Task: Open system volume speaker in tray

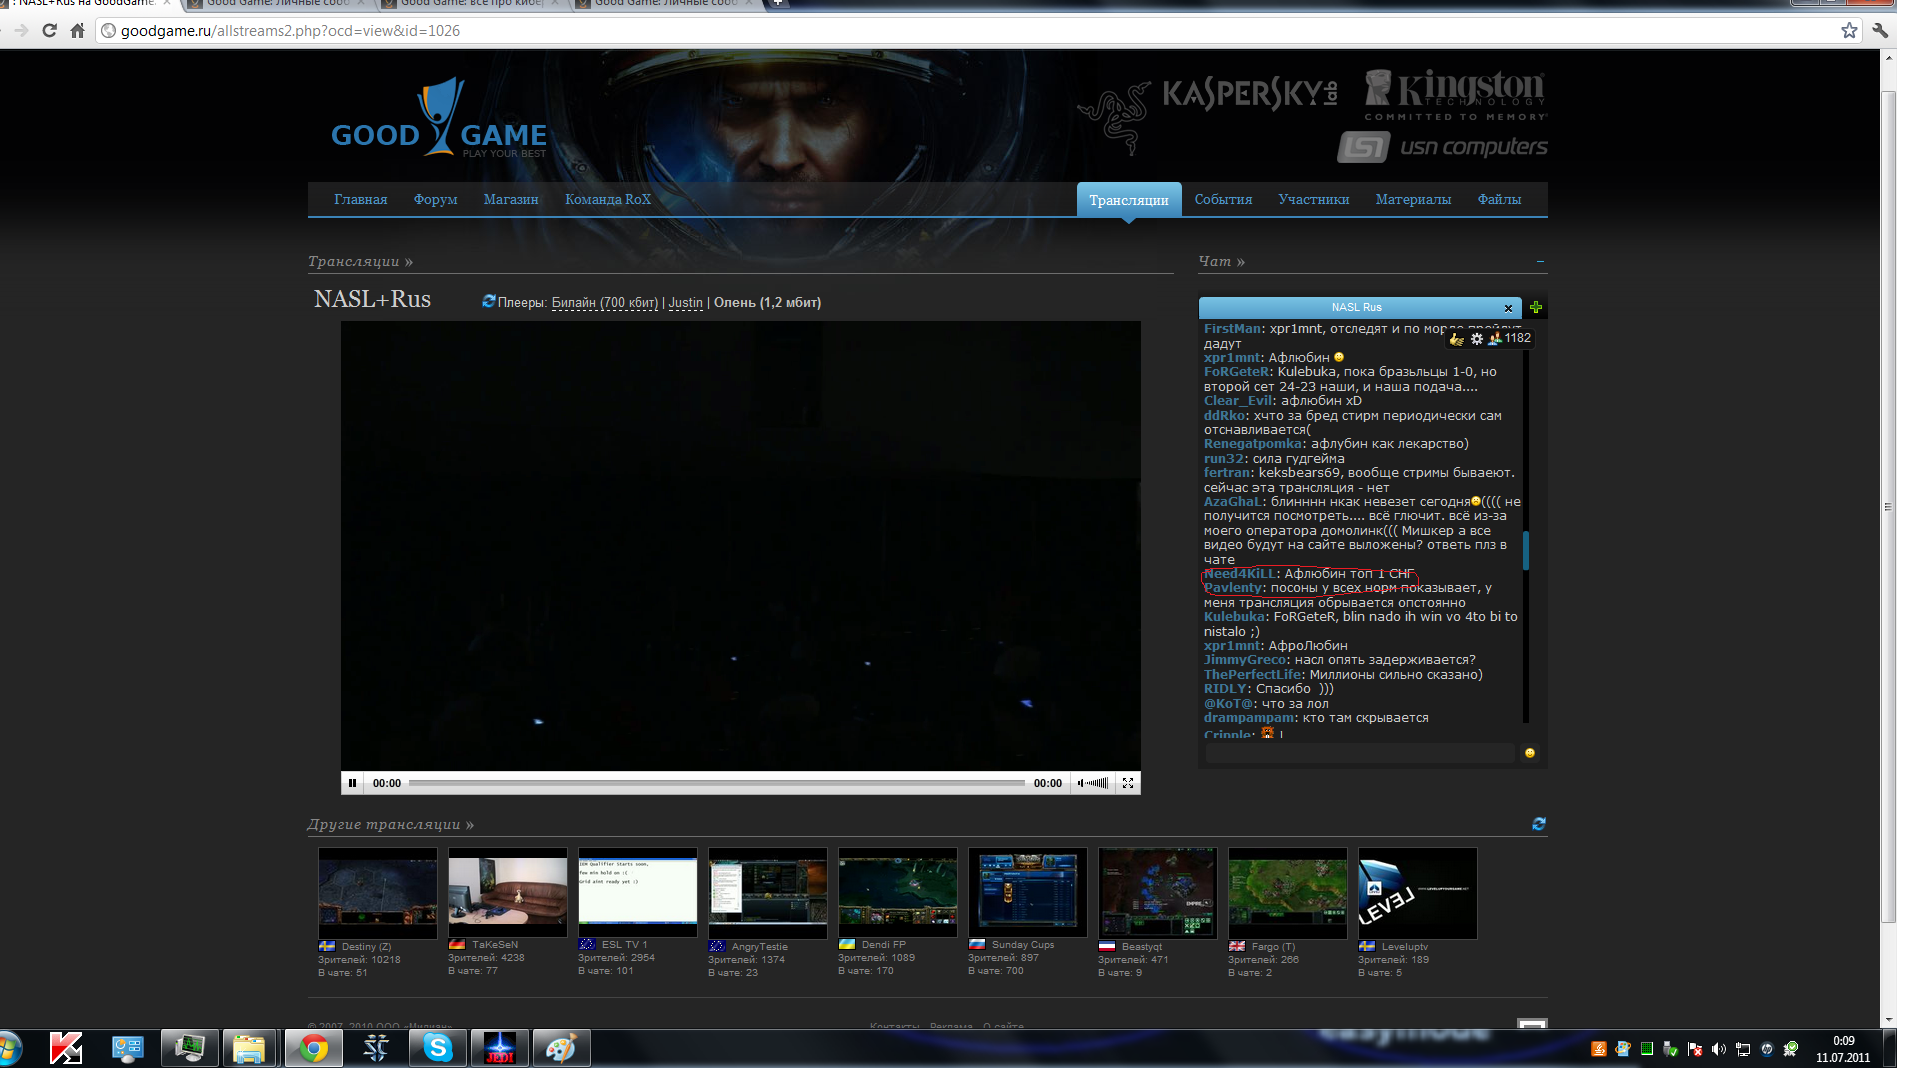Action: coord(1718,1049)
